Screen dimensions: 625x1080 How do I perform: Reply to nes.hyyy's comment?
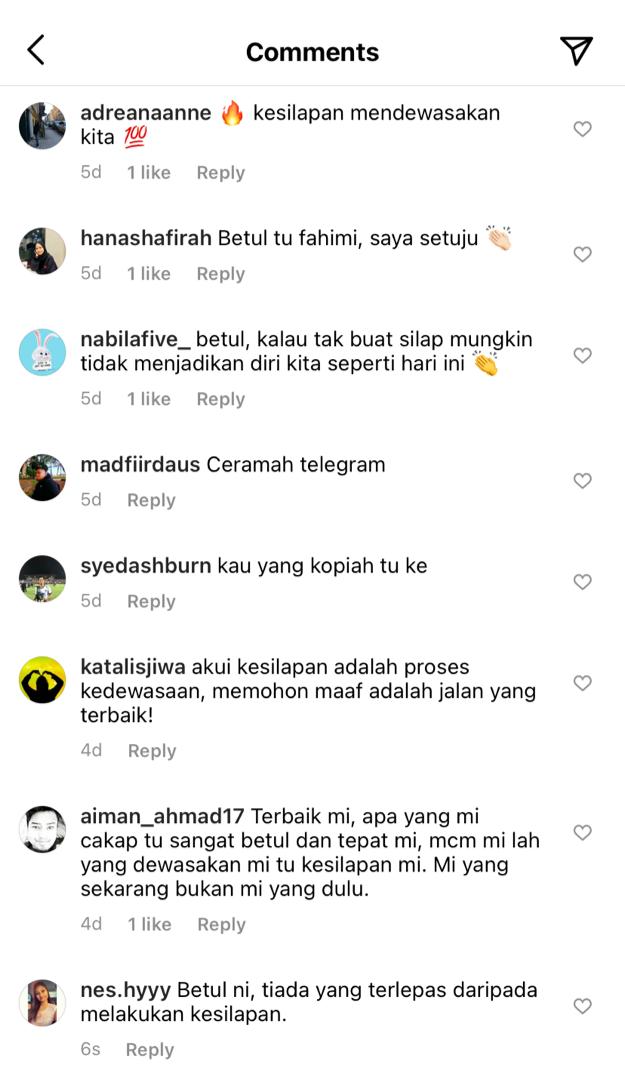[x=150, y=1050]
